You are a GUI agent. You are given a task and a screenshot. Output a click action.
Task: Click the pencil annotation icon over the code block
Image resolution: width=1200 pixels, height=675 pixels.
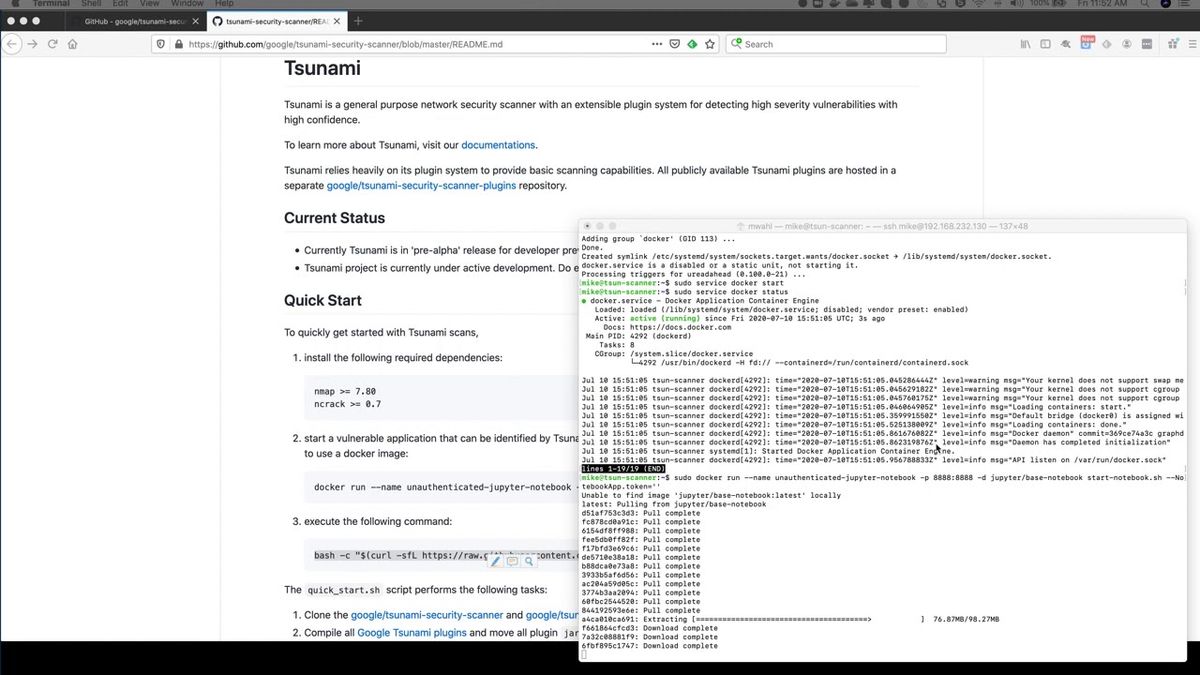pos(495,562)
